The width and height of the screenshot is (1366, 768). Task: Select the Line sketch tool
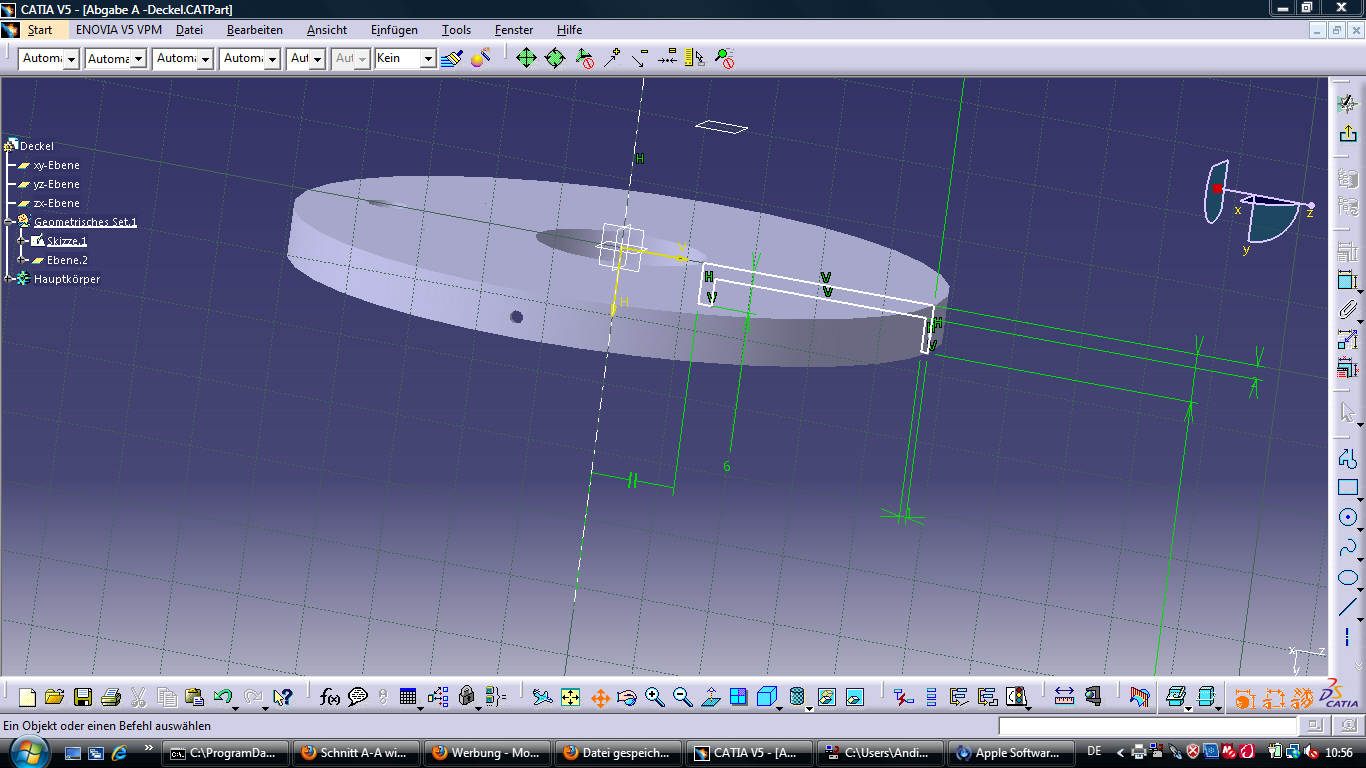pos(1348,607)
